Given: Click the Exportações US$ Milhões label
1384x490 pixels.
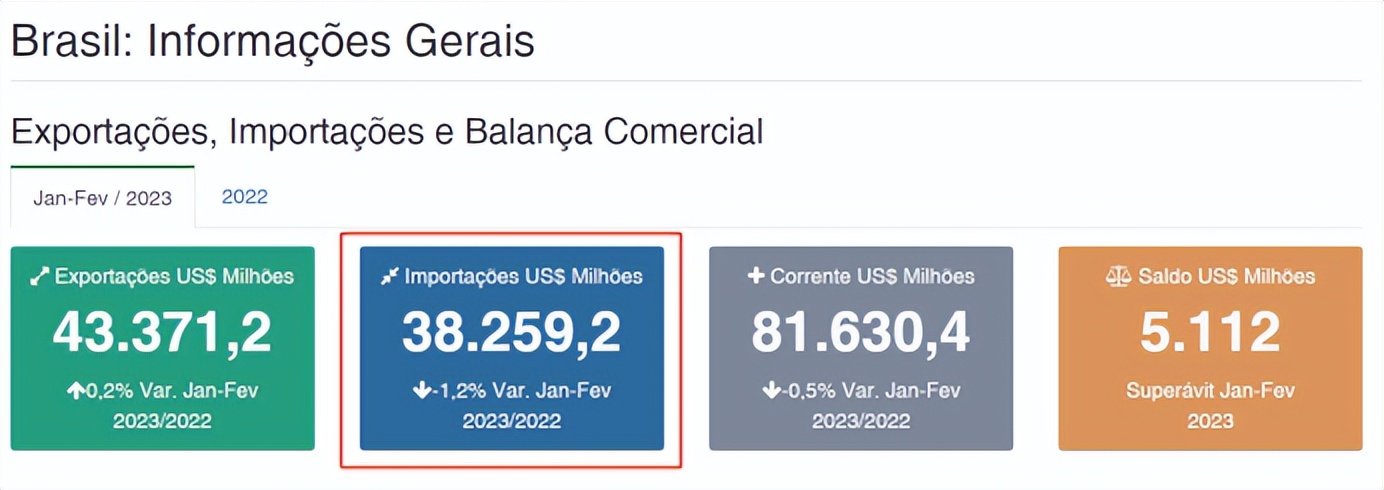Looking at the screenshot, I should coord(174,277).
